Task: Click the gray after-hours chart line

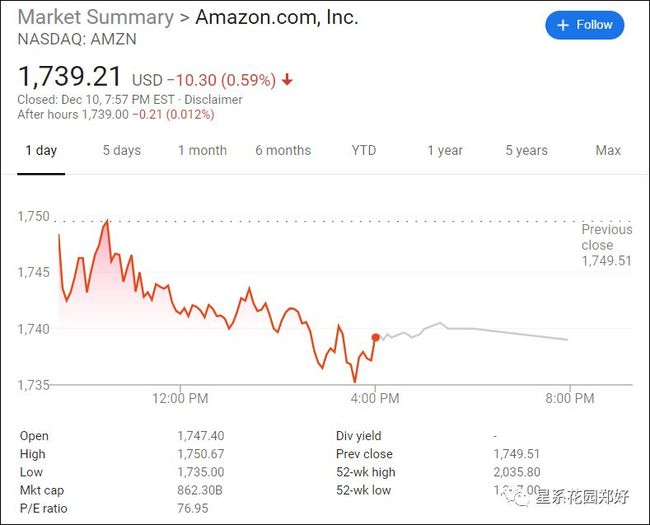Action: click(x=473, y=331)
